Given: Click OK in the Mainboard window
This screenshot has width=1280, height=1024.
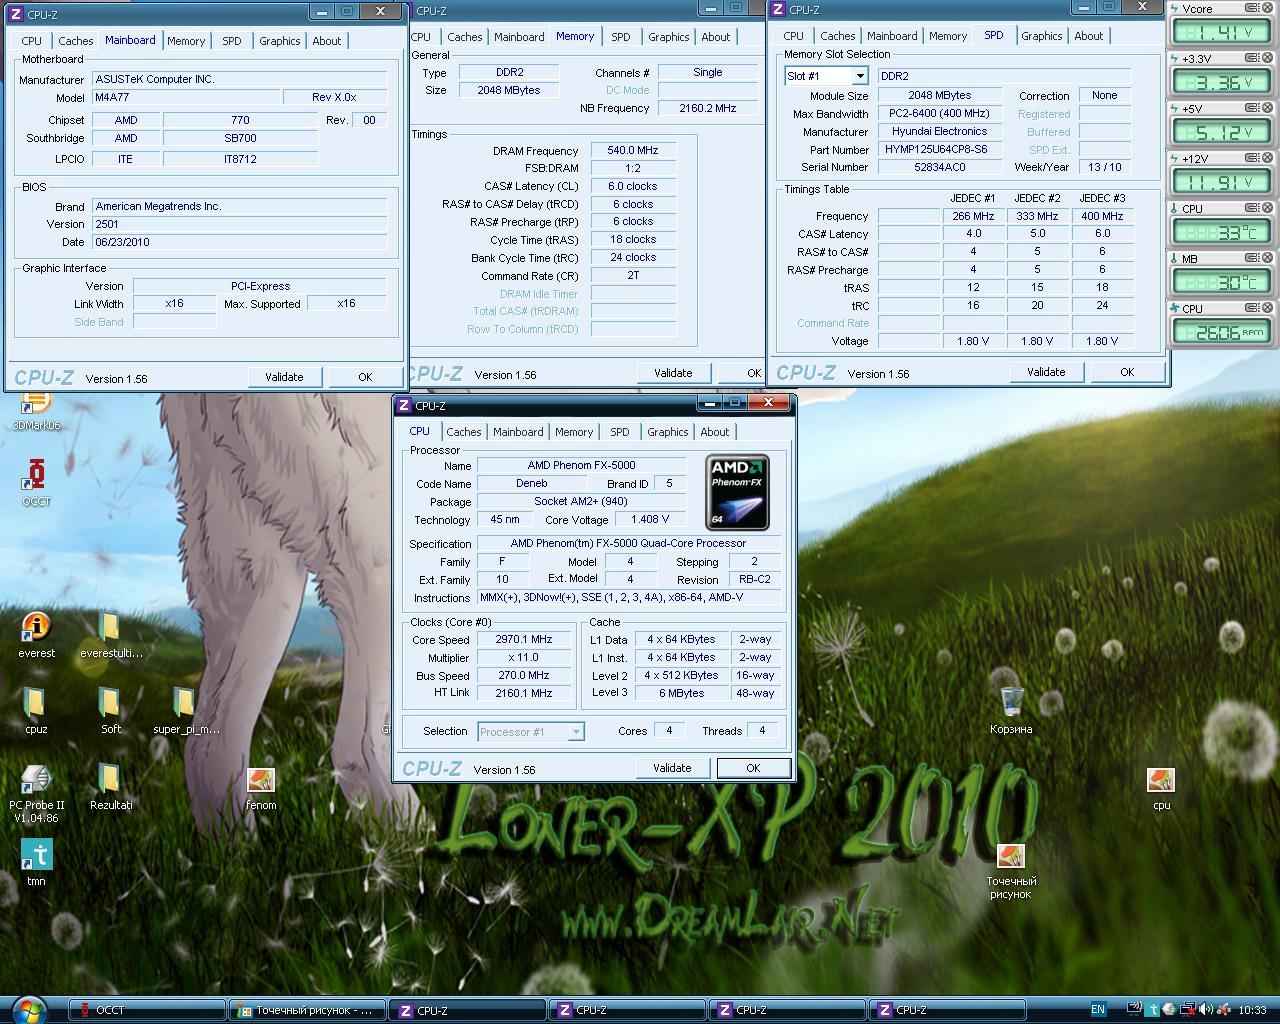Looking at the screenshot, I should pyautogui.click(x=365, y=377).
